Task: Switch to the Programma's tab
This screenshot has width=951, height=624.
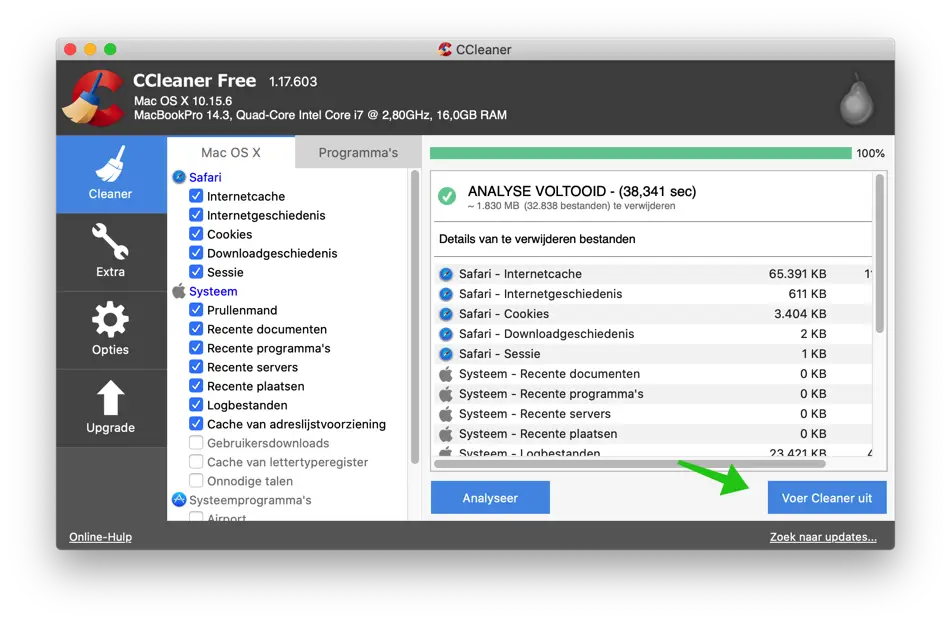Action: pos(358,152)
